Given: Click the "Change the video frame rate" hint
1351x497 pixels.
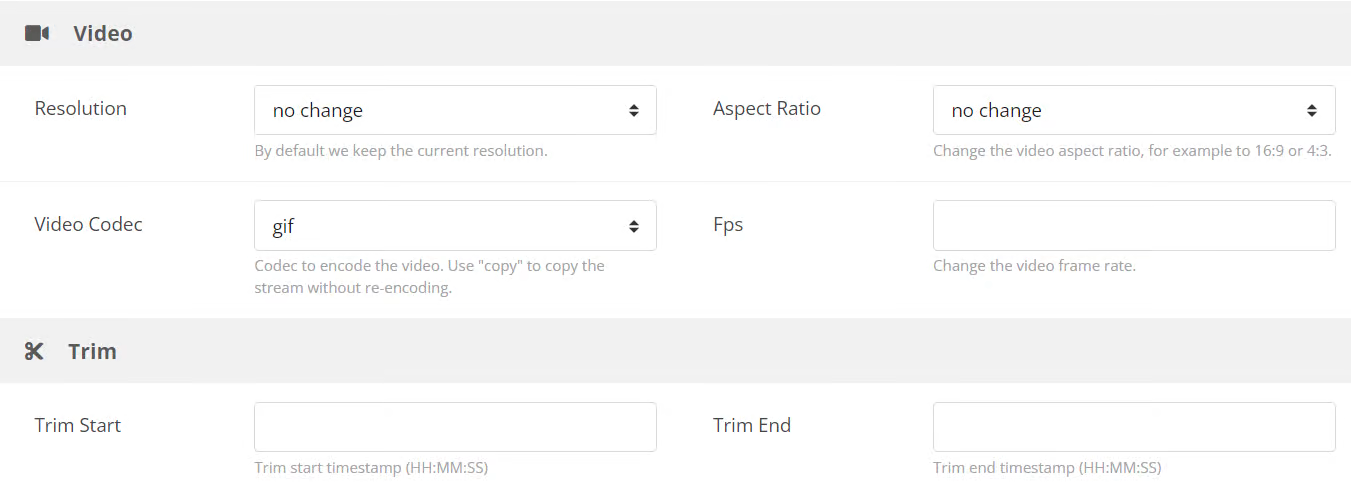Looking at the screenshot, I should pos(1034,266).
